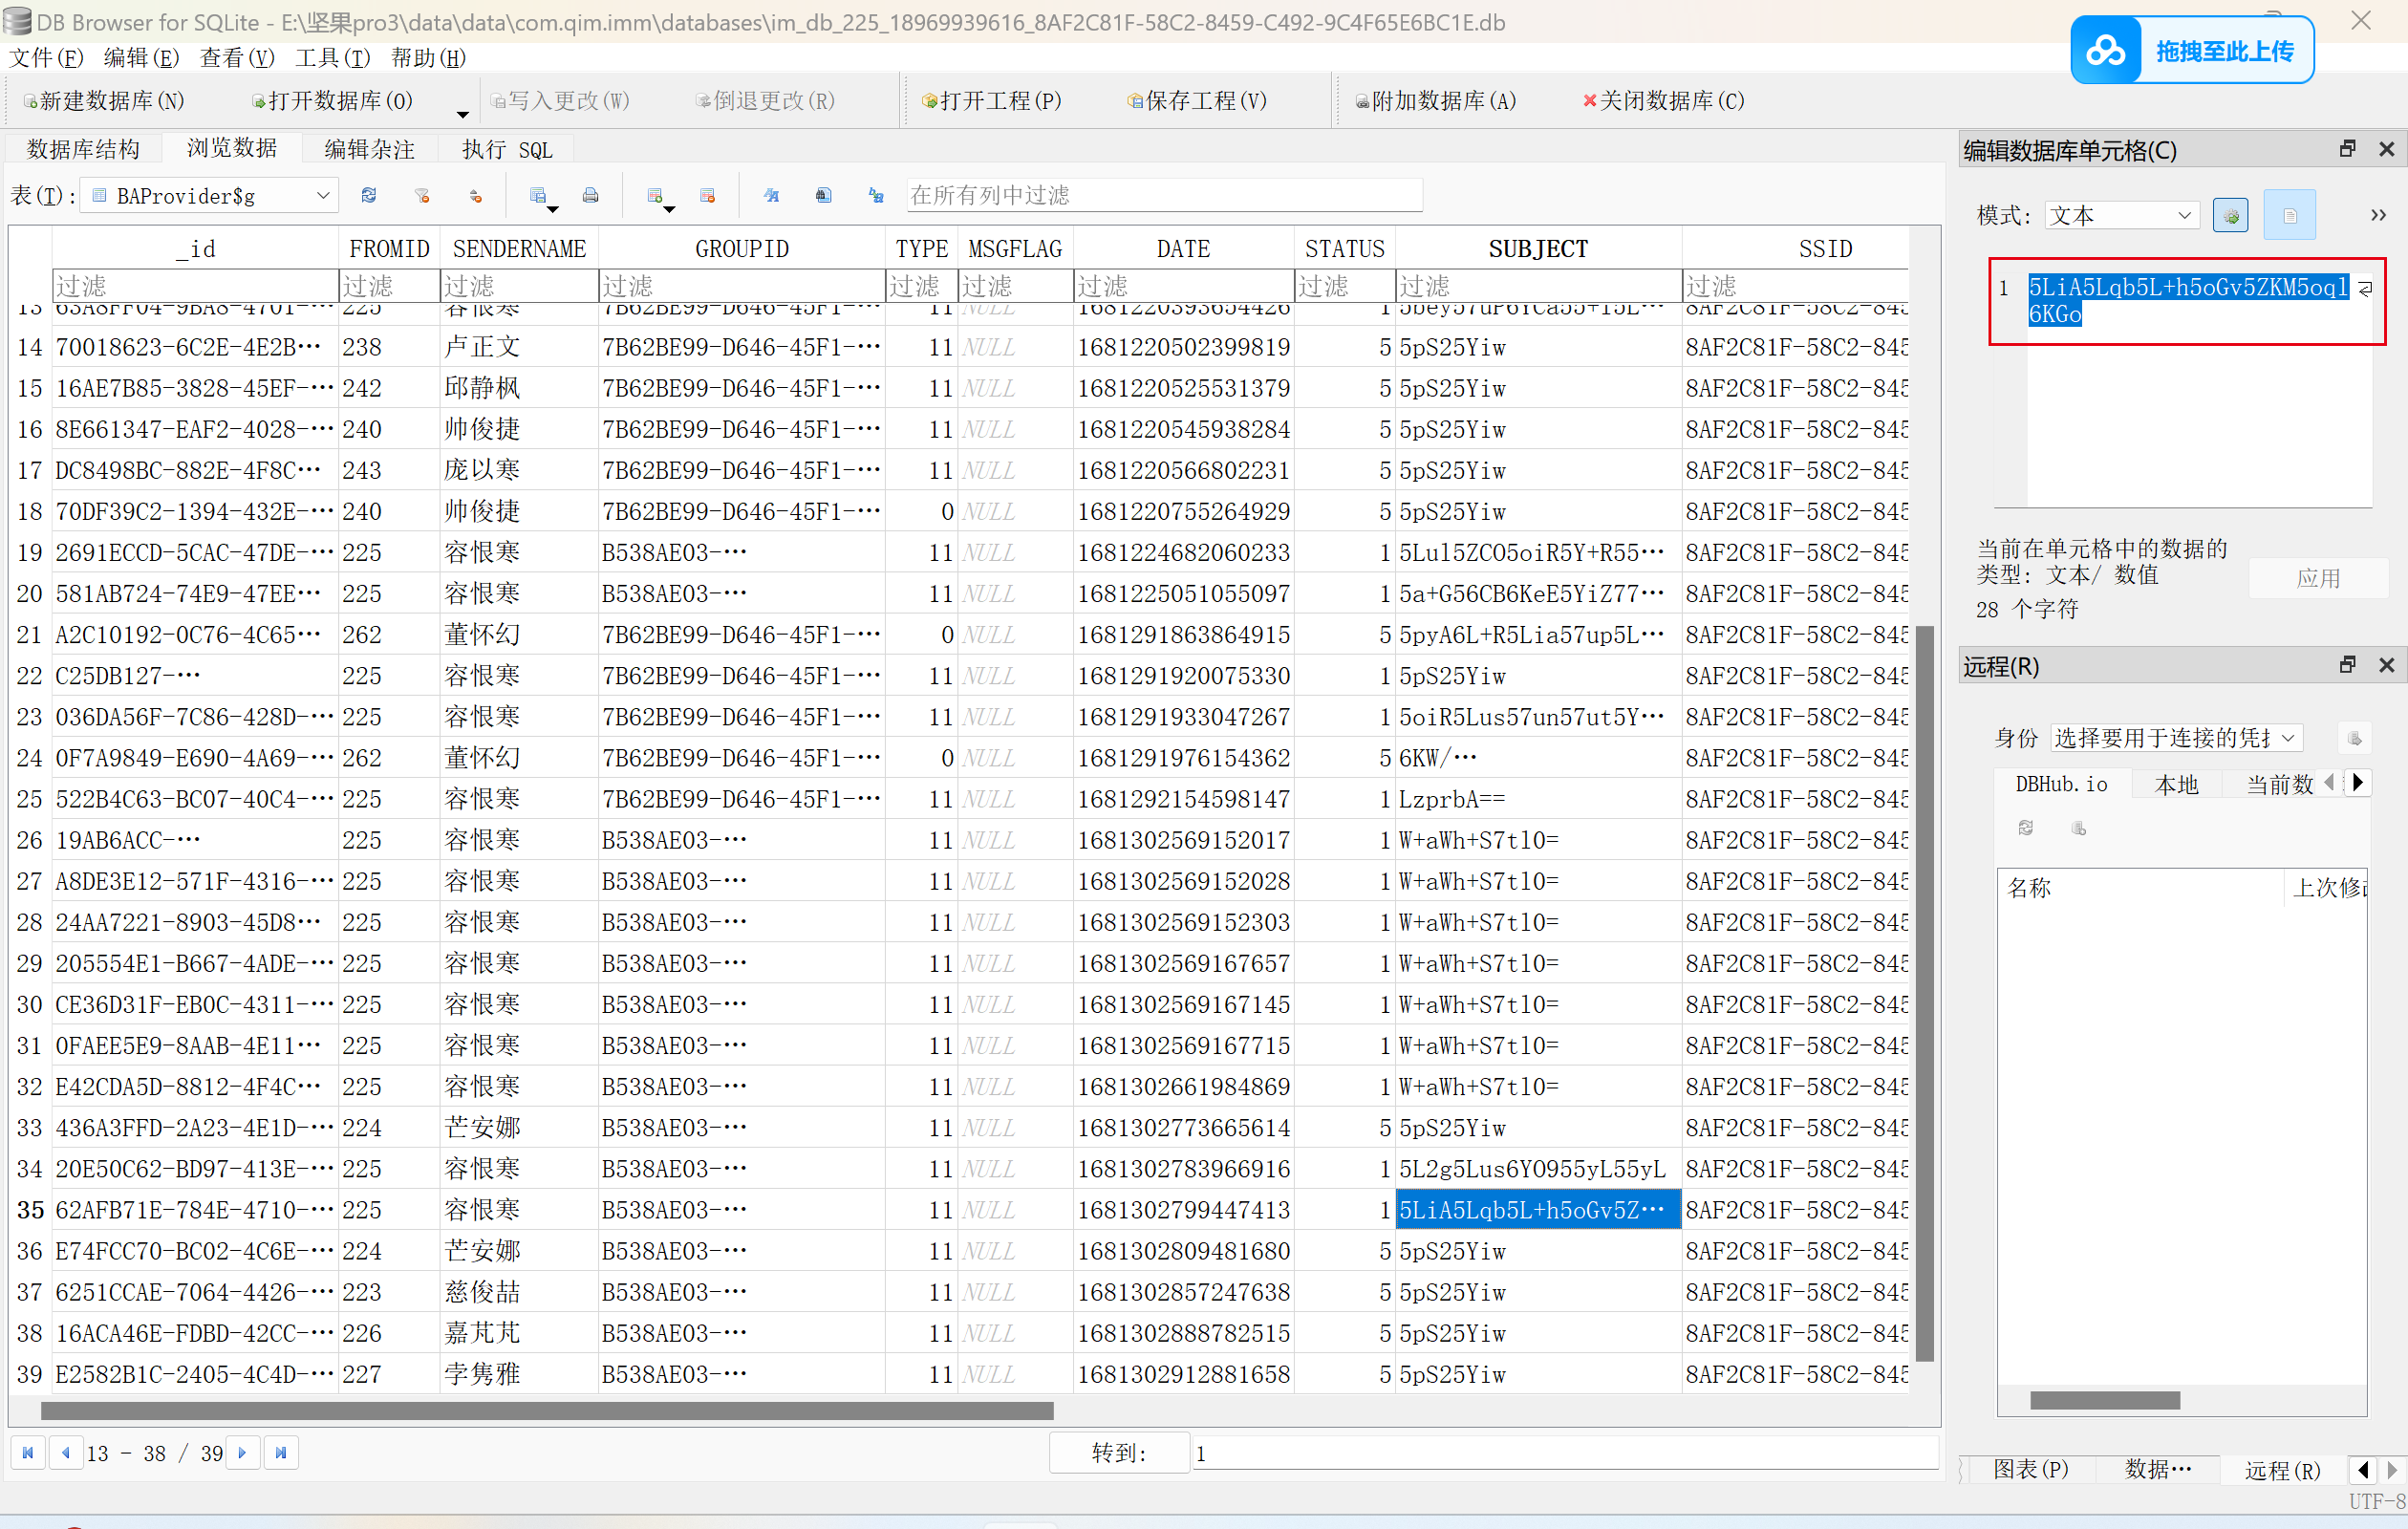Screen dimensions: 2408x1529
Task: Click the font format icon in table toolbar
Action: pos(771,195)
